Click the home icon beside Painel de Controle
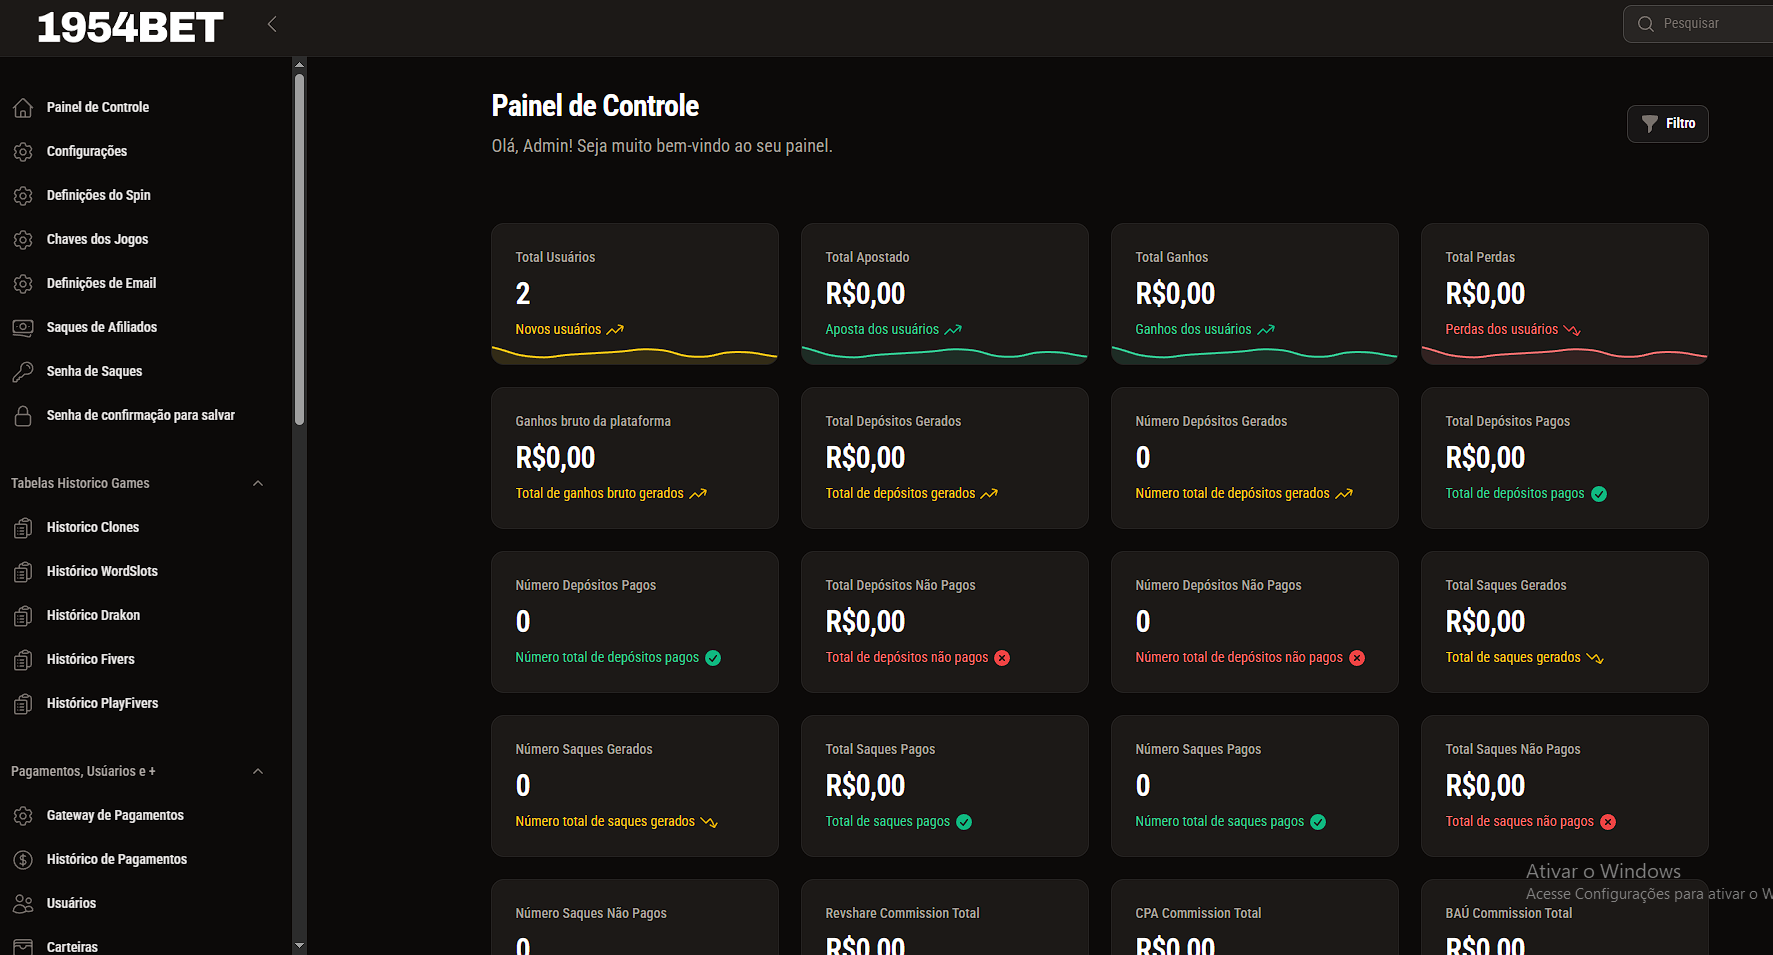Screen dimensions: 1773x955 [x=23, y=108]
